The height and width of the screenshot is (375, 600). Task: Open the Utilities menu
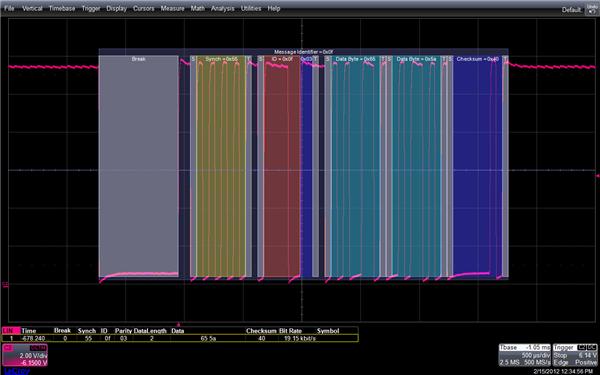click(x=251, y=8)
